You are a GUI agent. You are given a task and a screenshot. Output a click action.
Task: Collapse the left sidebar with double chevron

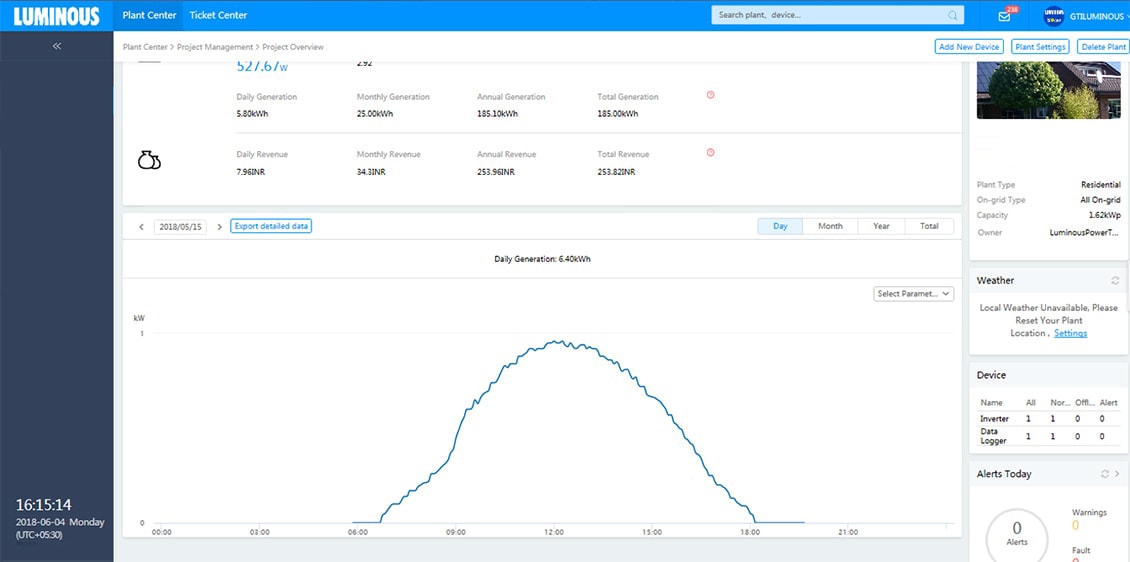[x=57, y=46]
